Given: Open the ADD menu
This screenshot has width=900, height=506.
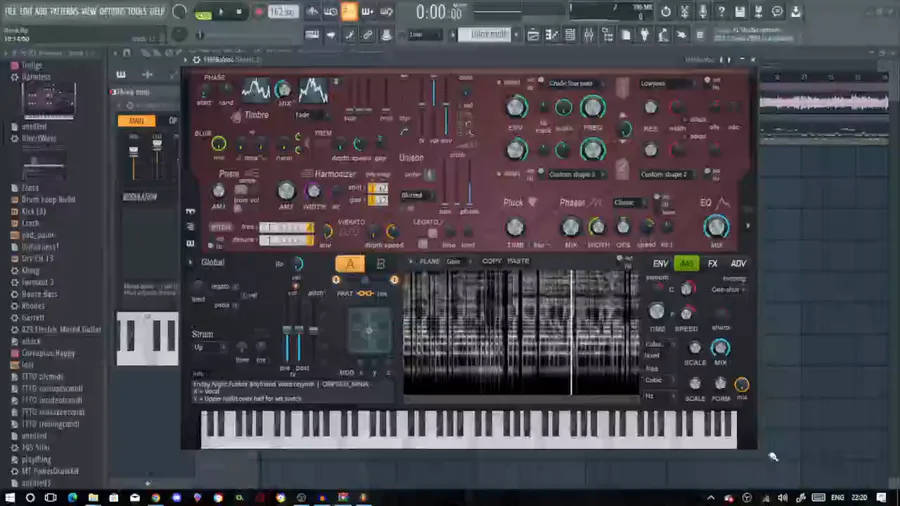Looking at the screenshot, I should (x=41, y=11).
